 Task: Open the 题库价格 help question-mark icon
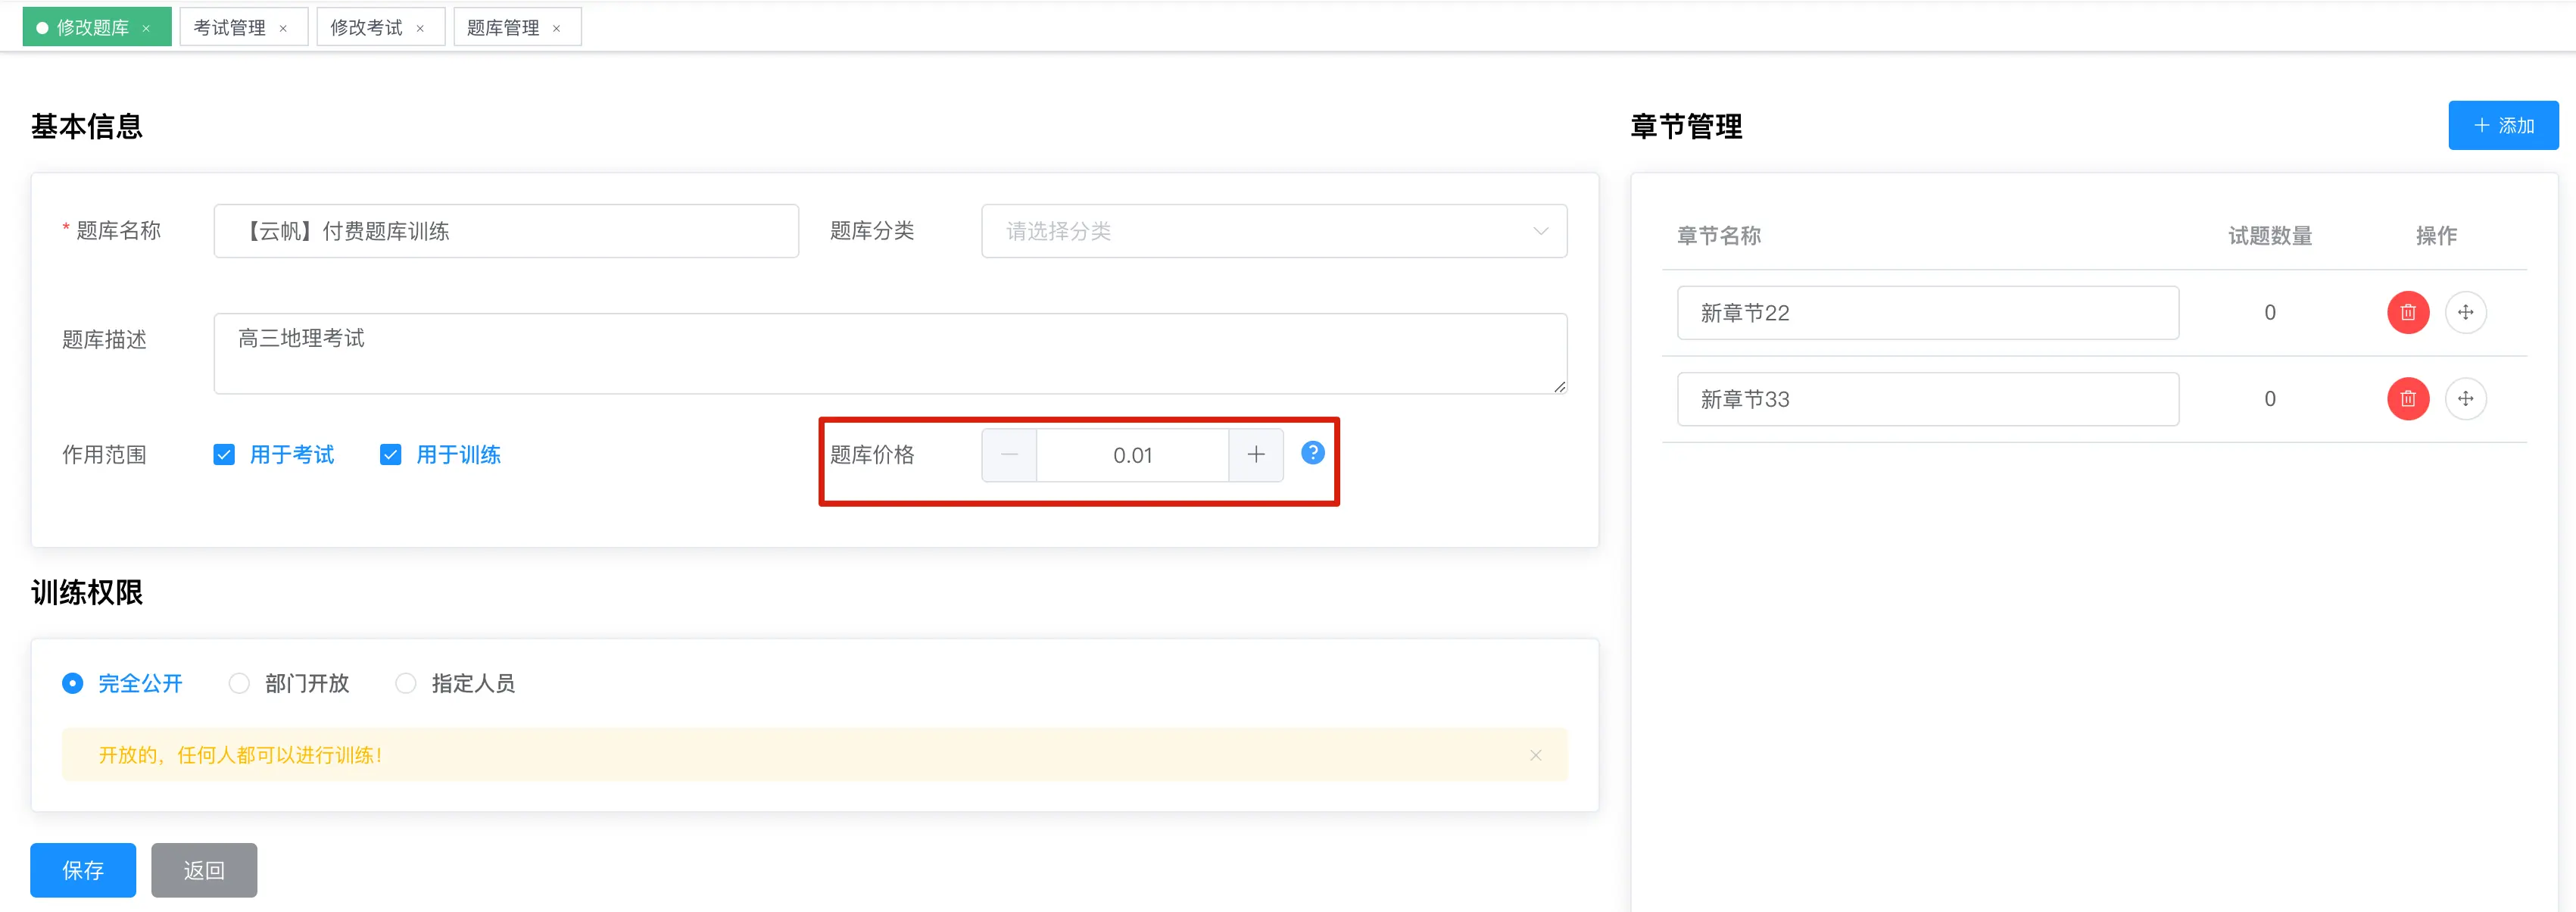click(1312, 453)
